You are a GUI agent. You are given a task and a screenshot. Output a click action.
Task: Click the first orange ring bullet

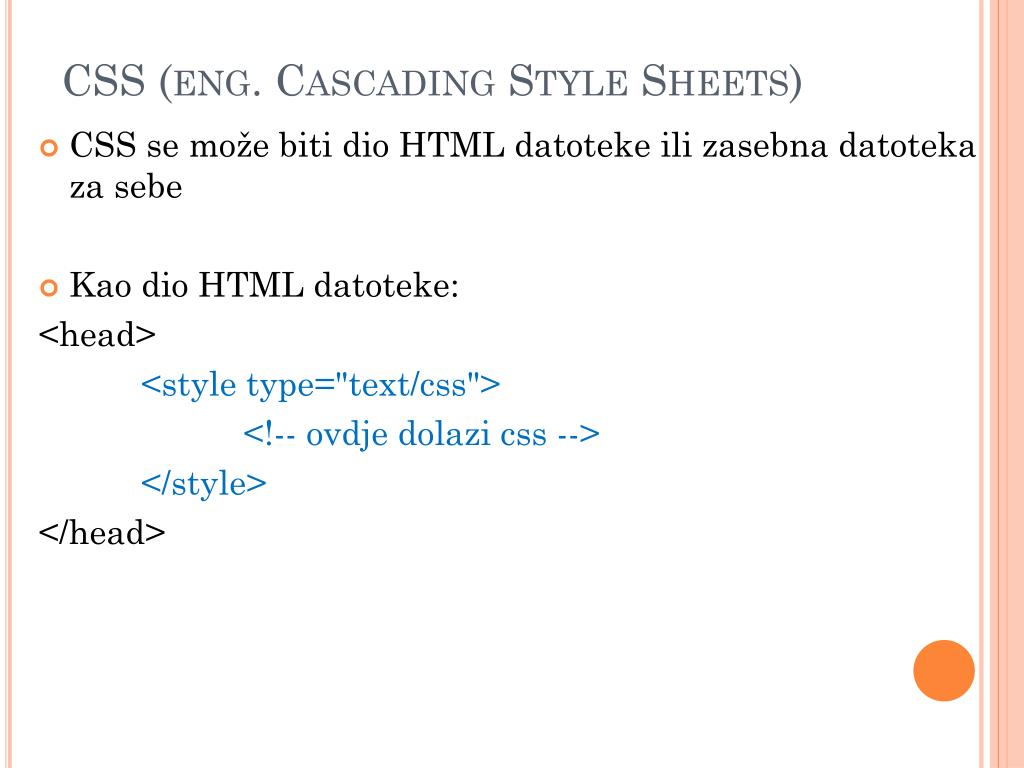(x=50, y=148)
